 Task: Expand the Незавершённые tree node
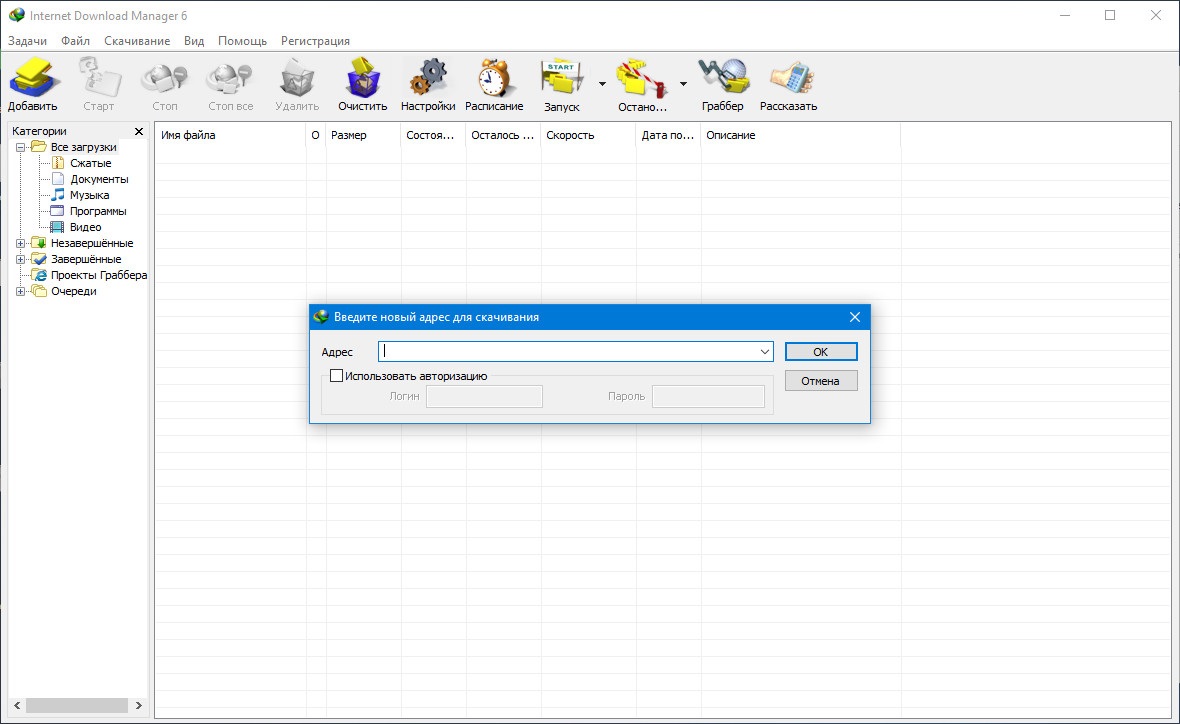click(x=20, y=243)
